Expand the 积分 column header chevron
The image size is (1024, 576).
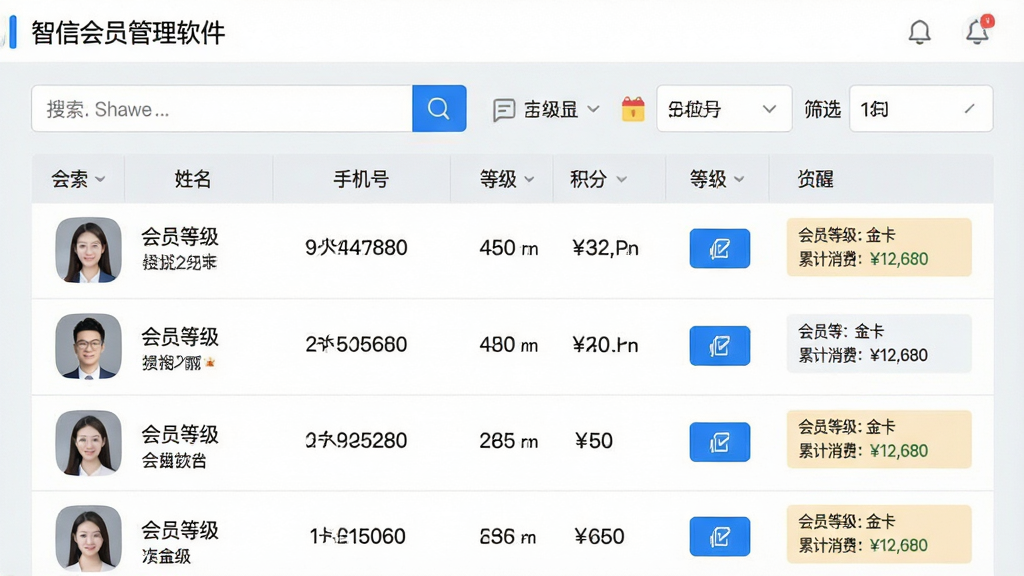(621, 179)
